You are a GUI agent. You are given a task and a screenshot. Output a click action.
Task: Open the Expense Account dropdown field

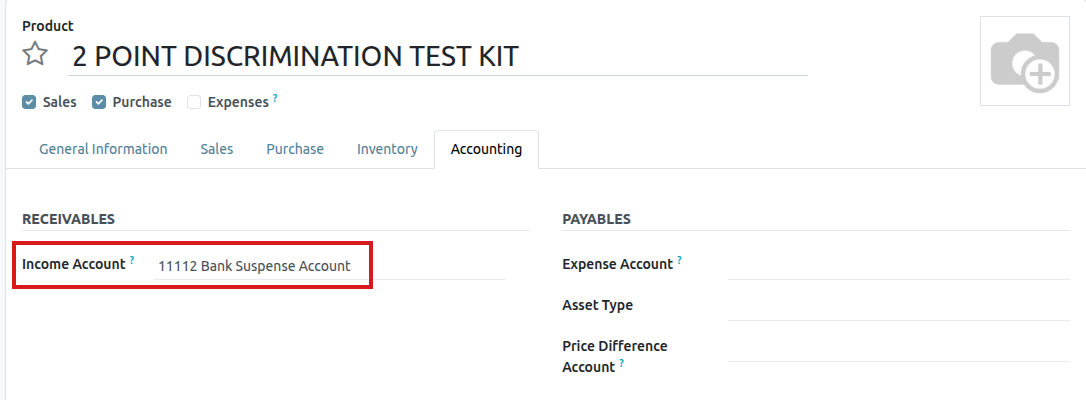pyautogui.click(x=898, y=265)
